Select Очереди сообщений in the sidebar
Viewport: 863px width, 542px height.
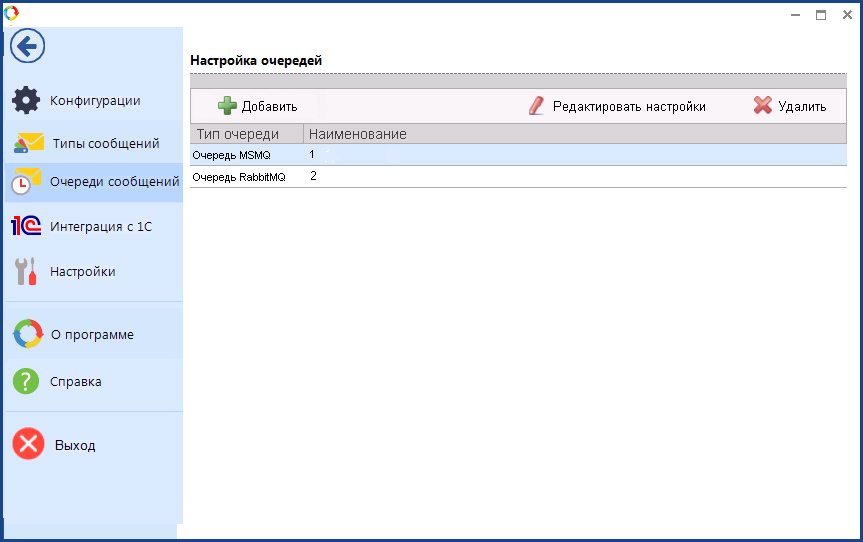point(114,182)
